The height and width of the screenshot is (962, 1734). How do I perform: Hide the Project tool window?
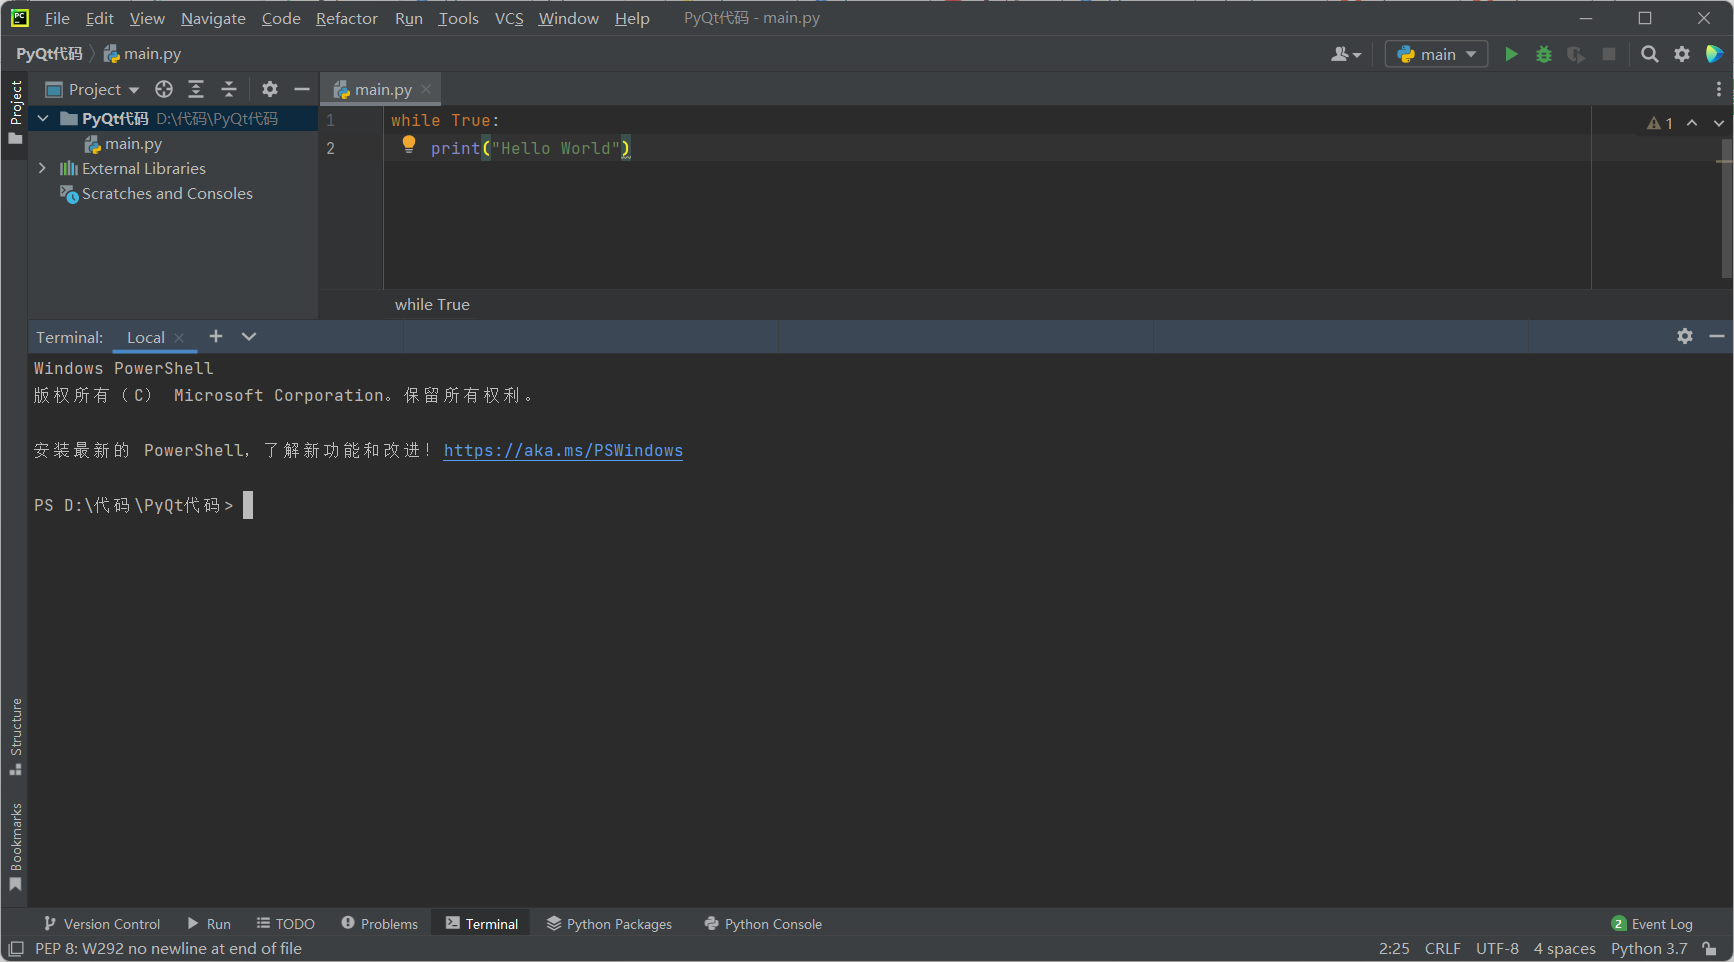click(302, 89)
